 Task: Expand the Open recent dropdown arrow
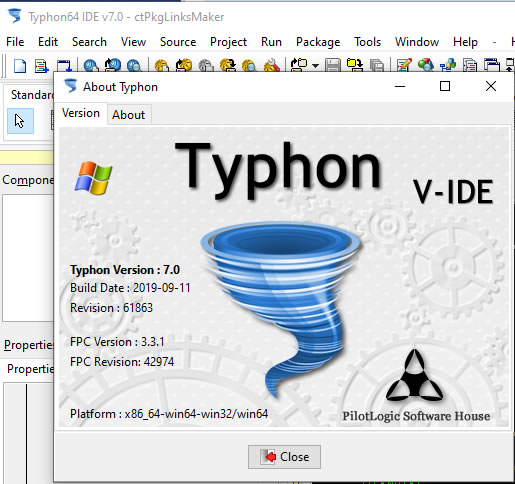click(x=315, y=66)
